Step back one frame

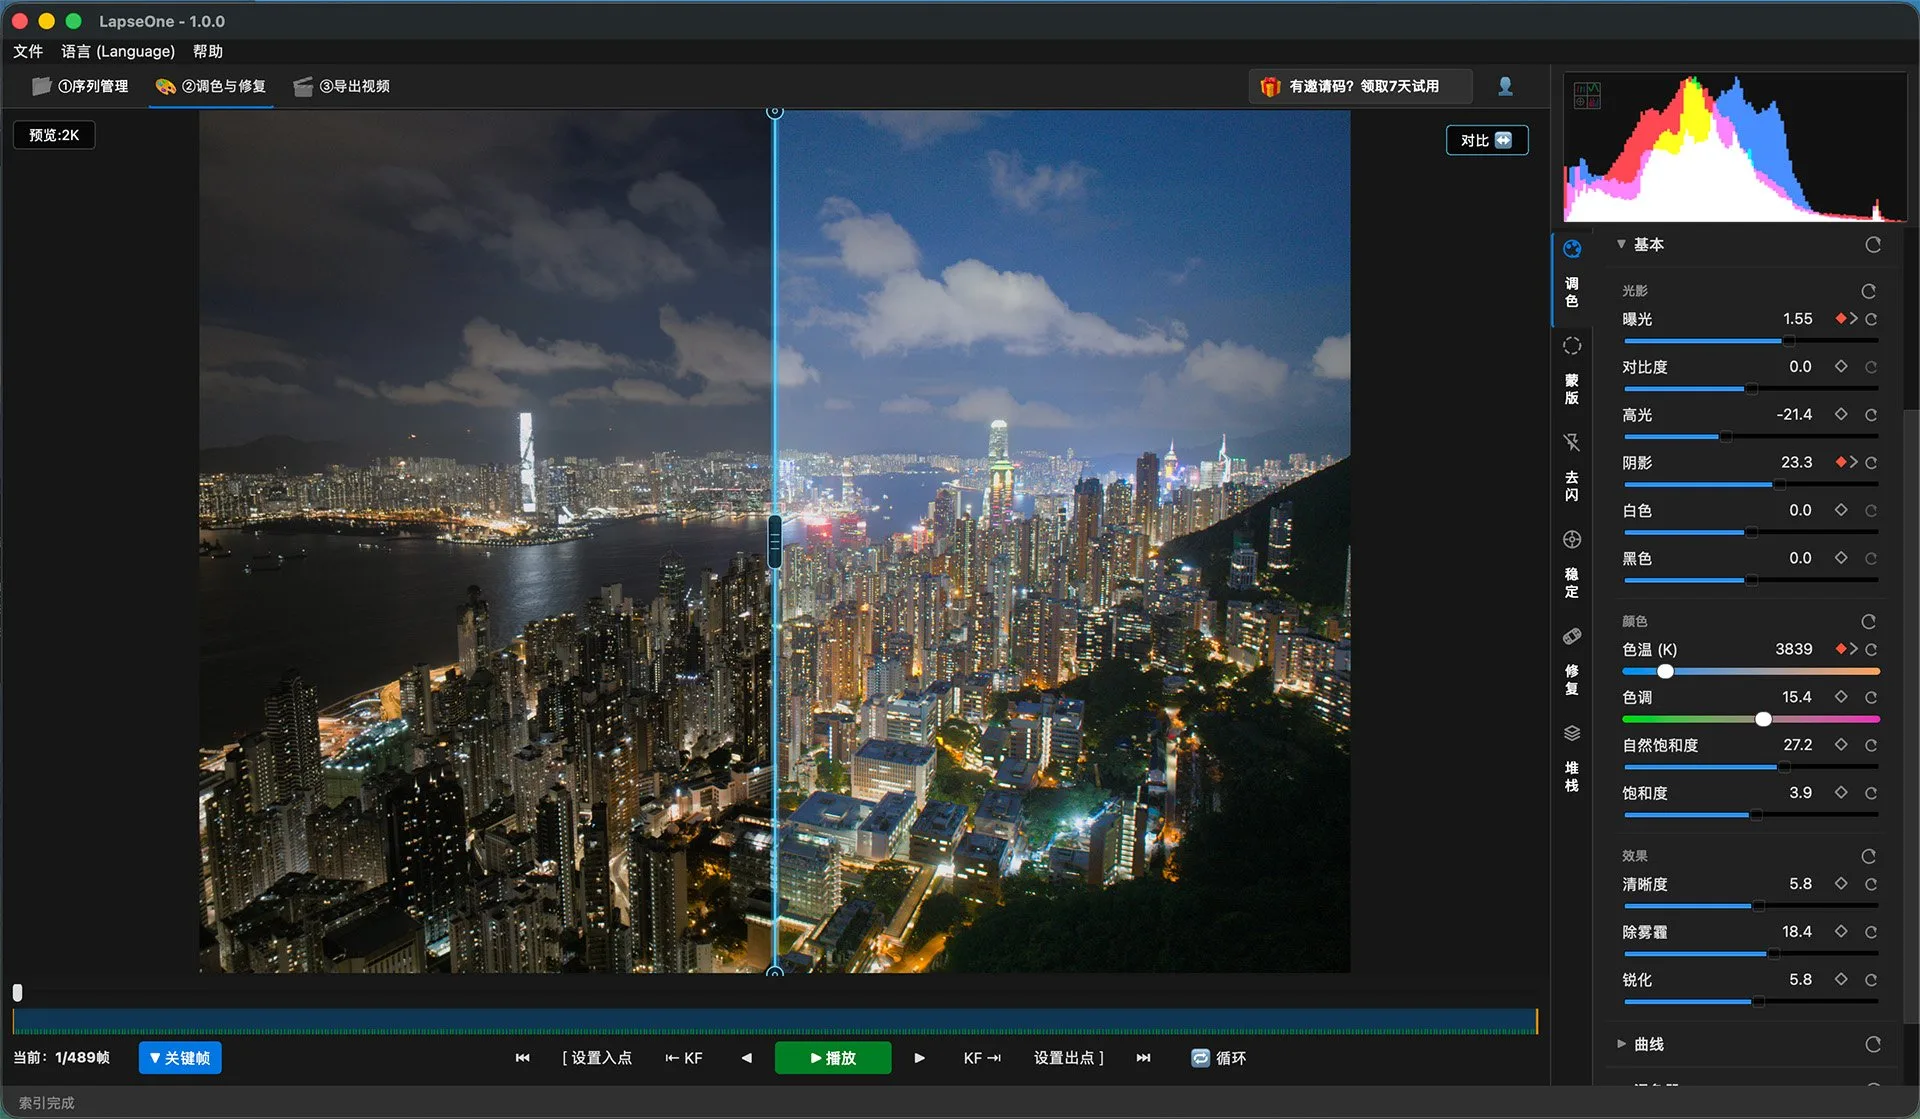[746, 1058]
